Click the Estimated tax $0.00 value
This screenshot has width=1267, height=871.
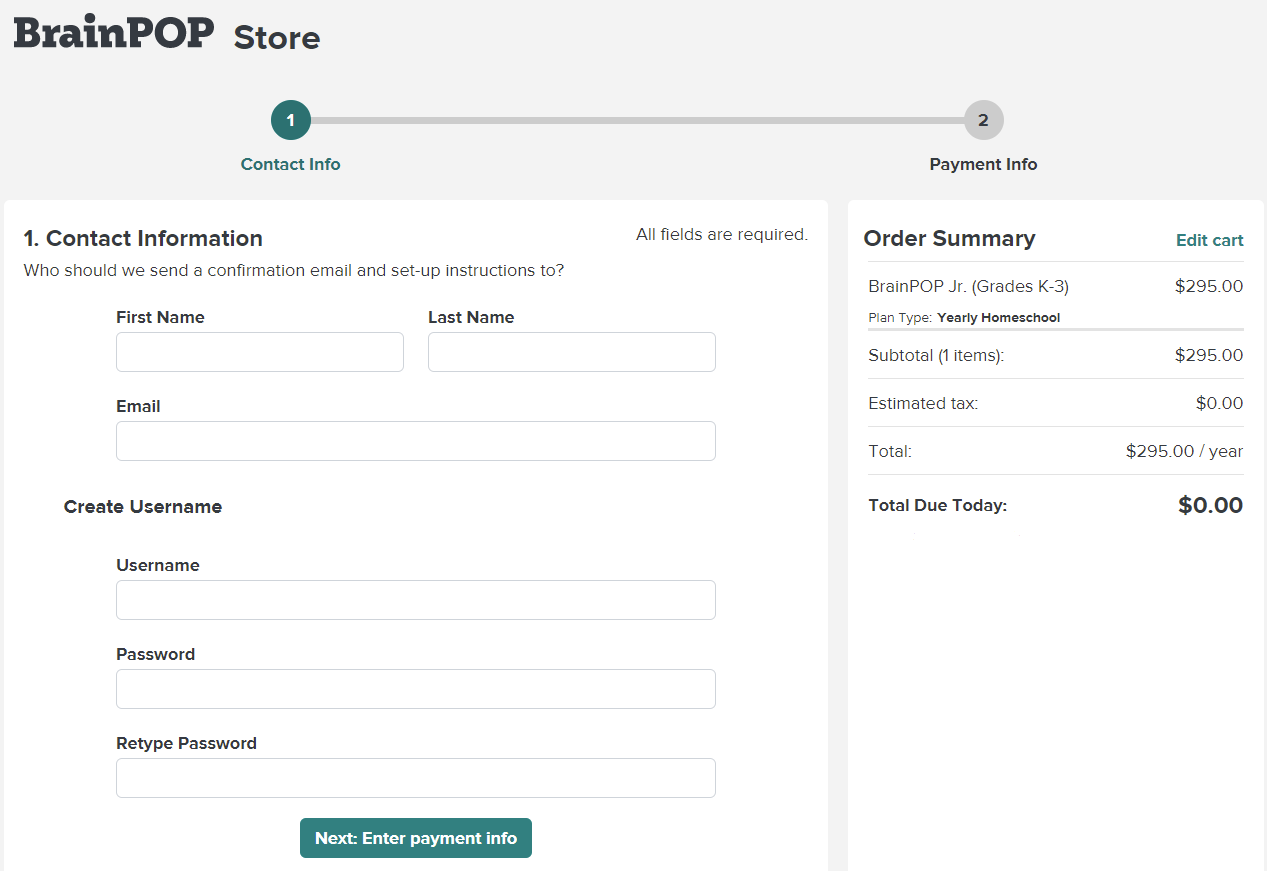pos(1219,404)
